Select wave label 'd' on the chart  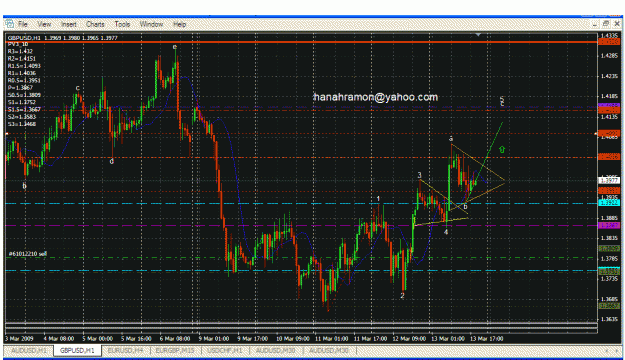(112, 161)
